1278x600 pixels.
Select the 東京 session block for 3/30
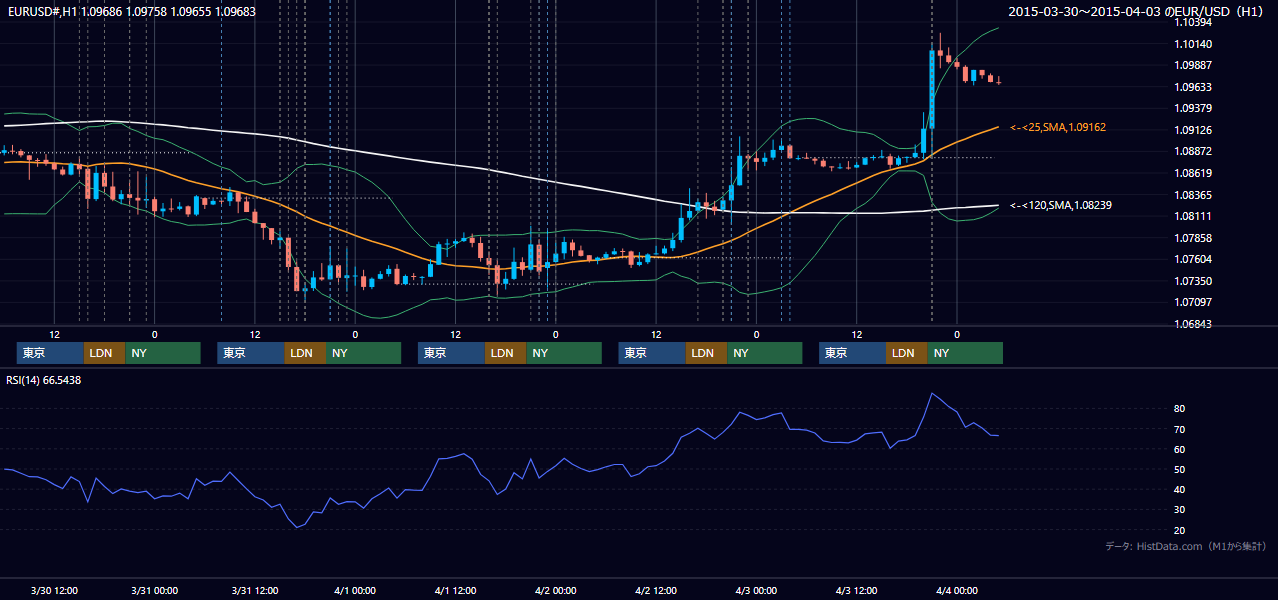click(x=50, y=353)
